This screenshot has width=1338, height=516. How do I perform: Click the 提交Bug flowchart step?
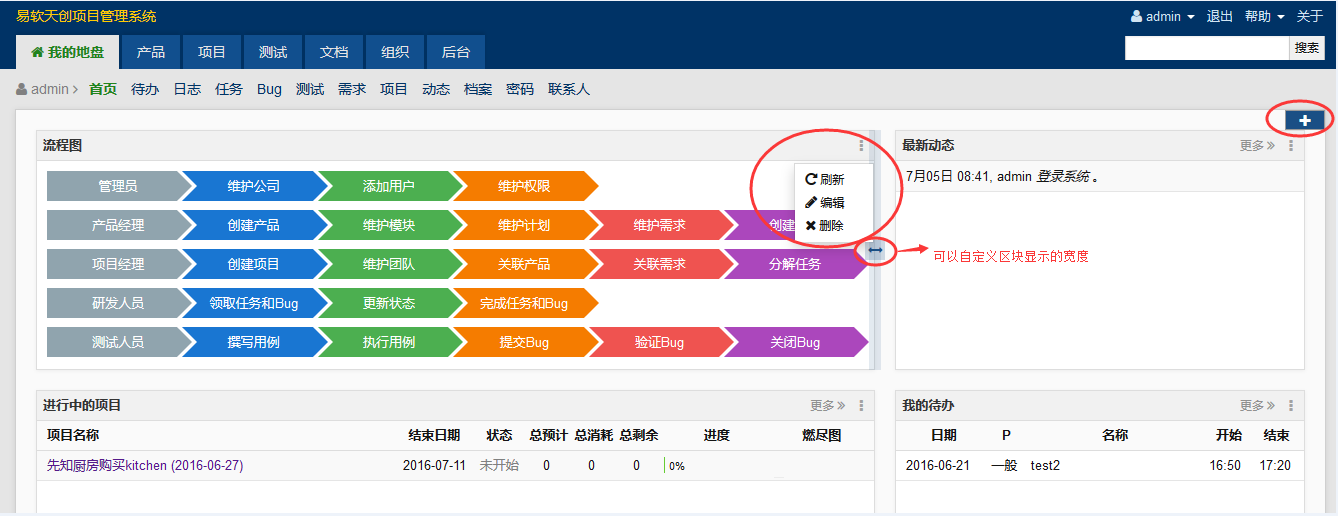(524, 342)
